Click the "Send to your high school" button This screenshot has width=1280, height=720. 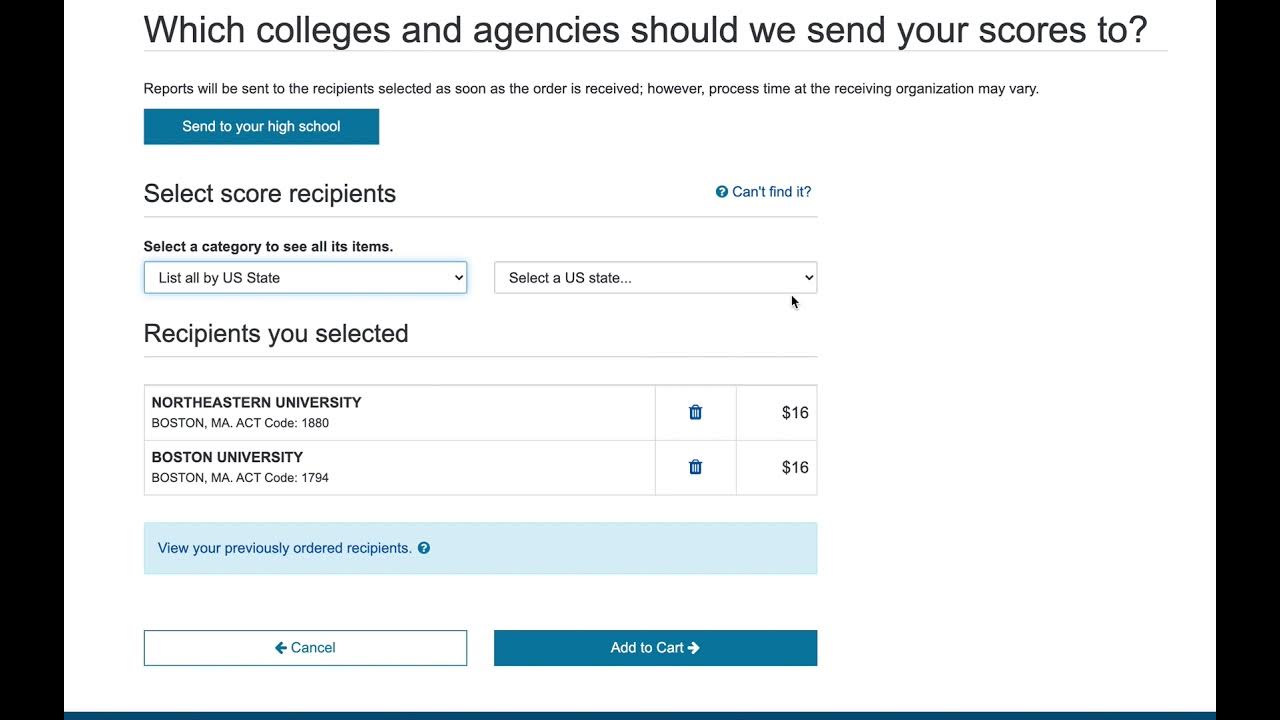point(261,127)
